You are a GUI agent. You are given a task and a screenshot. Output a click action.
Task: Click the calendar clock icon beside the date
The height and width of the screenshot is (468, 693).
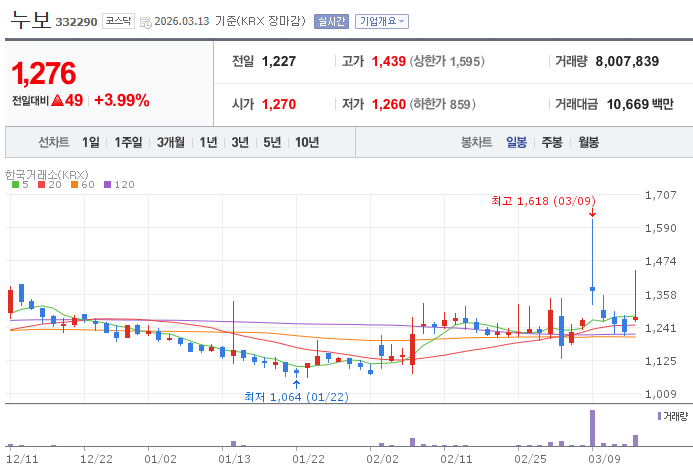click(x=145, y=22)
